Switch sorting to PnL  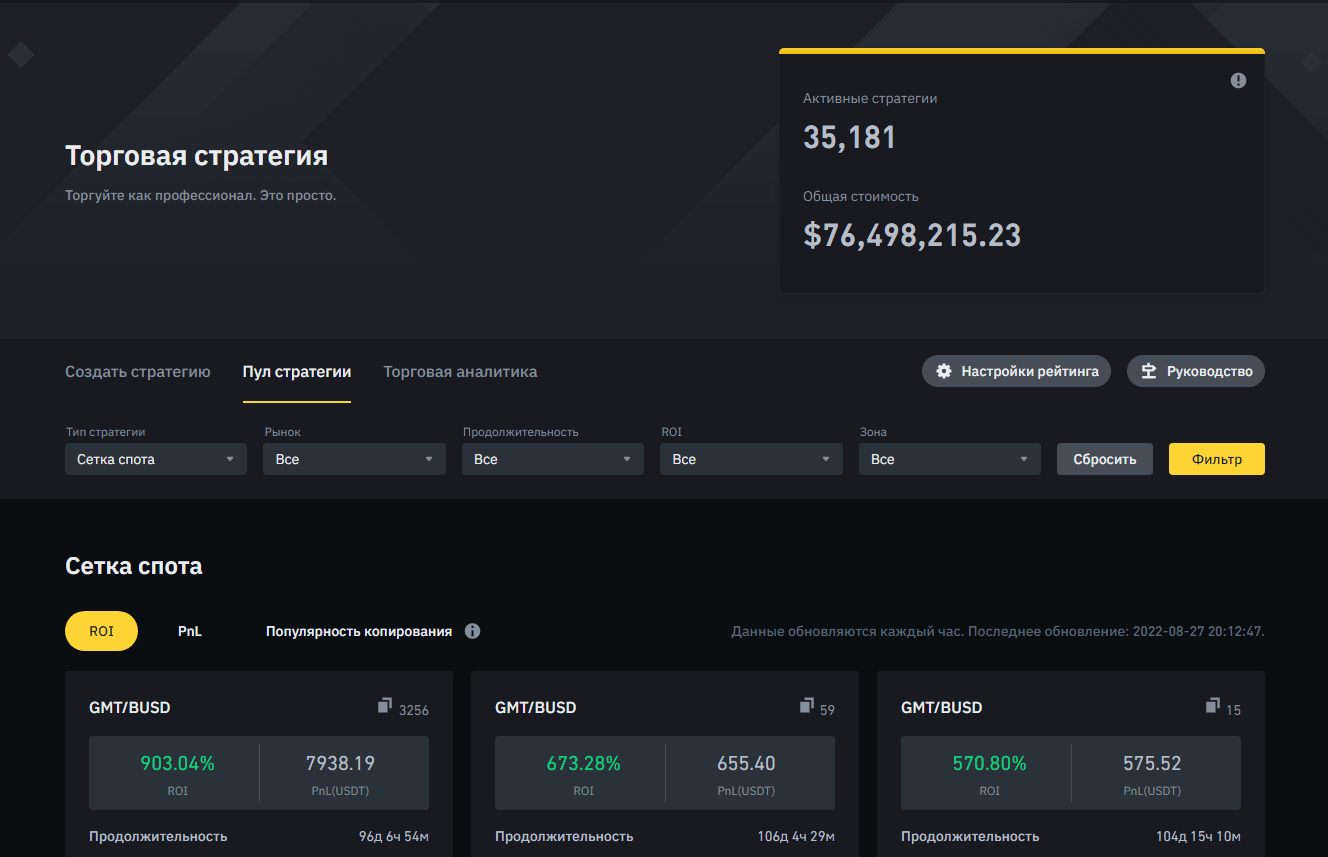[x=190, y=631]
